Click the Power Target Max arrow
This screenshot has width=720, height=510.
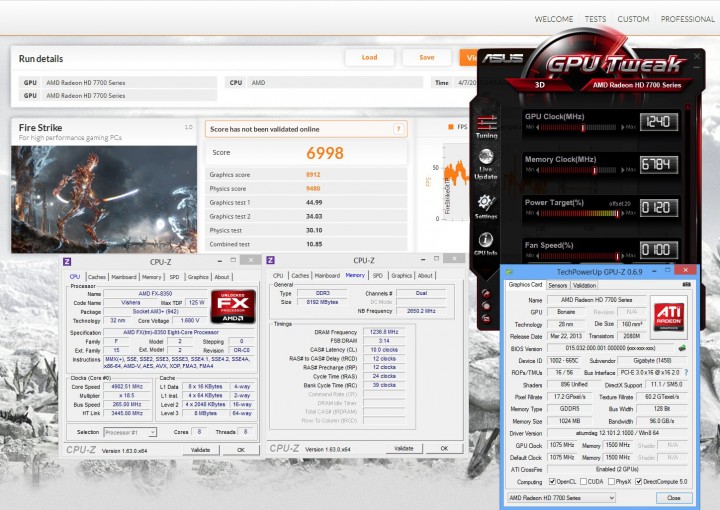click(x=623, y=213)
